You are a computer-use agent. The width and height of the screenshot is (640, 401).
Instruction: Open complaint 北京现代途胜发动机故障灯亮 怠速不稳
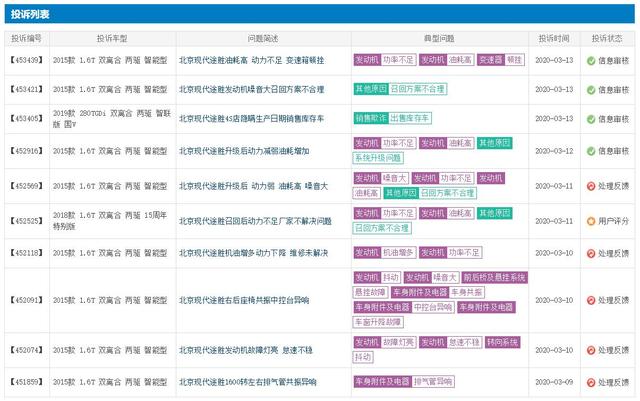click(x=246, y=350)
